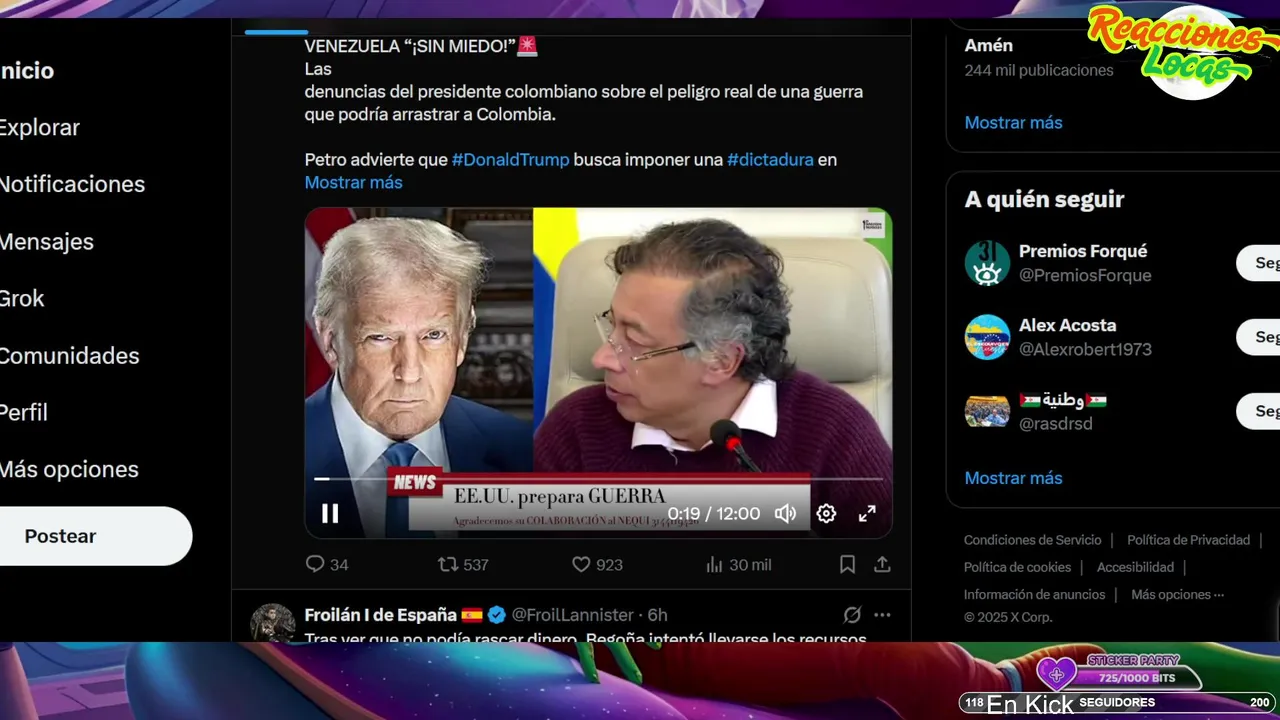Open Perfil in sidebar
The image size is (1280, 720).
click(24, 412)
